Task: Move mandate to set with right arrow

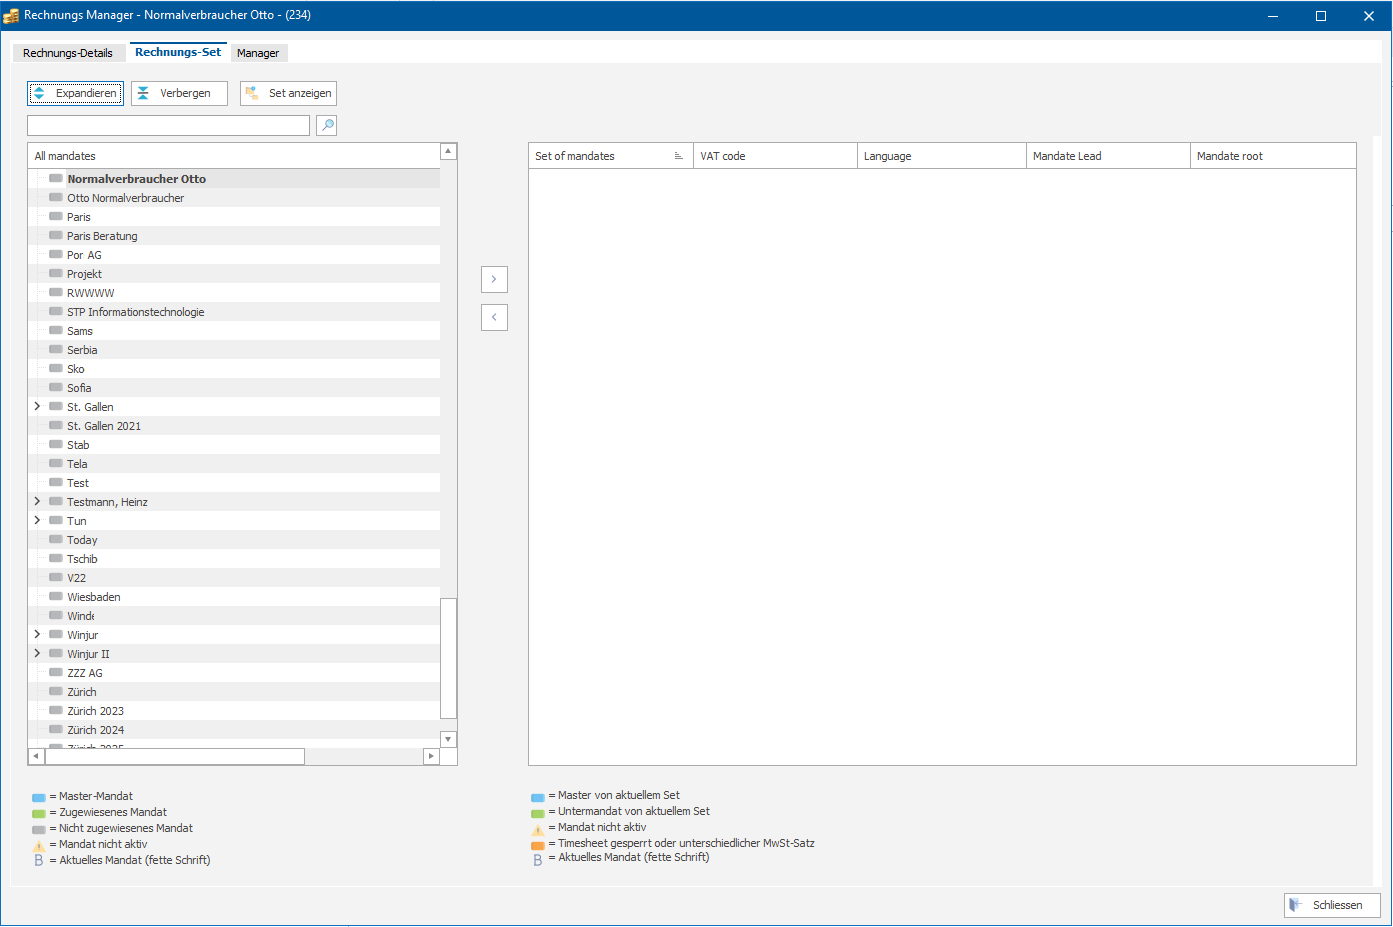Action: (494, 279)
